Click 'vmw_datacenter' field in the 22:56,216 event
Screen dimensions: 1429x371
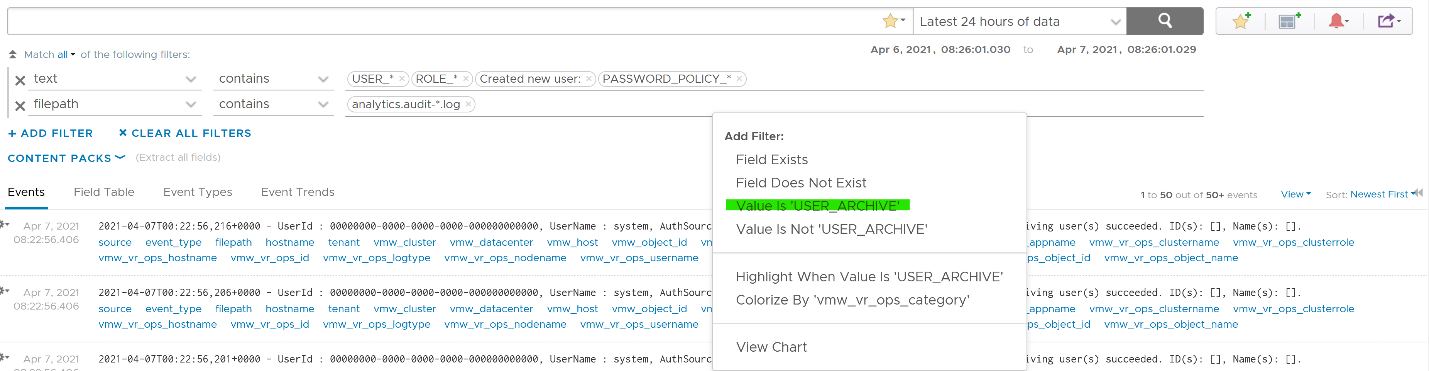click(492, 242)
